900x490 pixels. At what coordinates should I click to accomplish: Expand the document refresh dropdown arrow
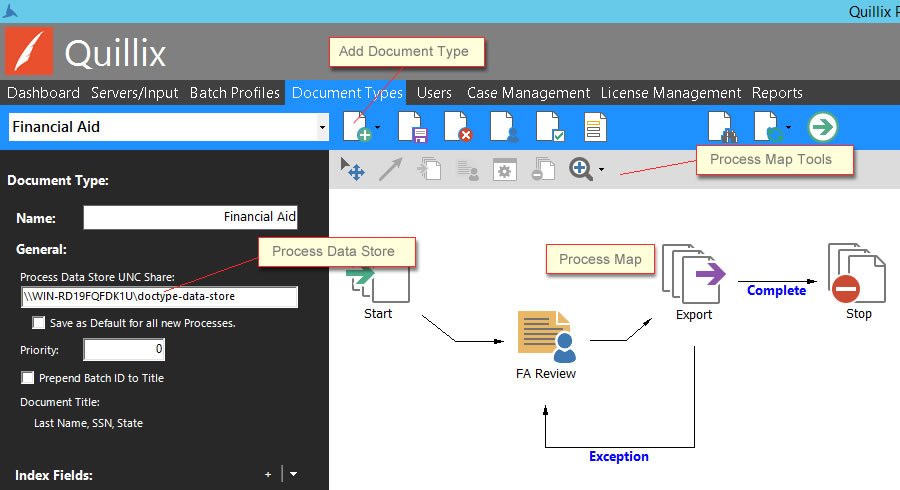(x=788, y=127)
